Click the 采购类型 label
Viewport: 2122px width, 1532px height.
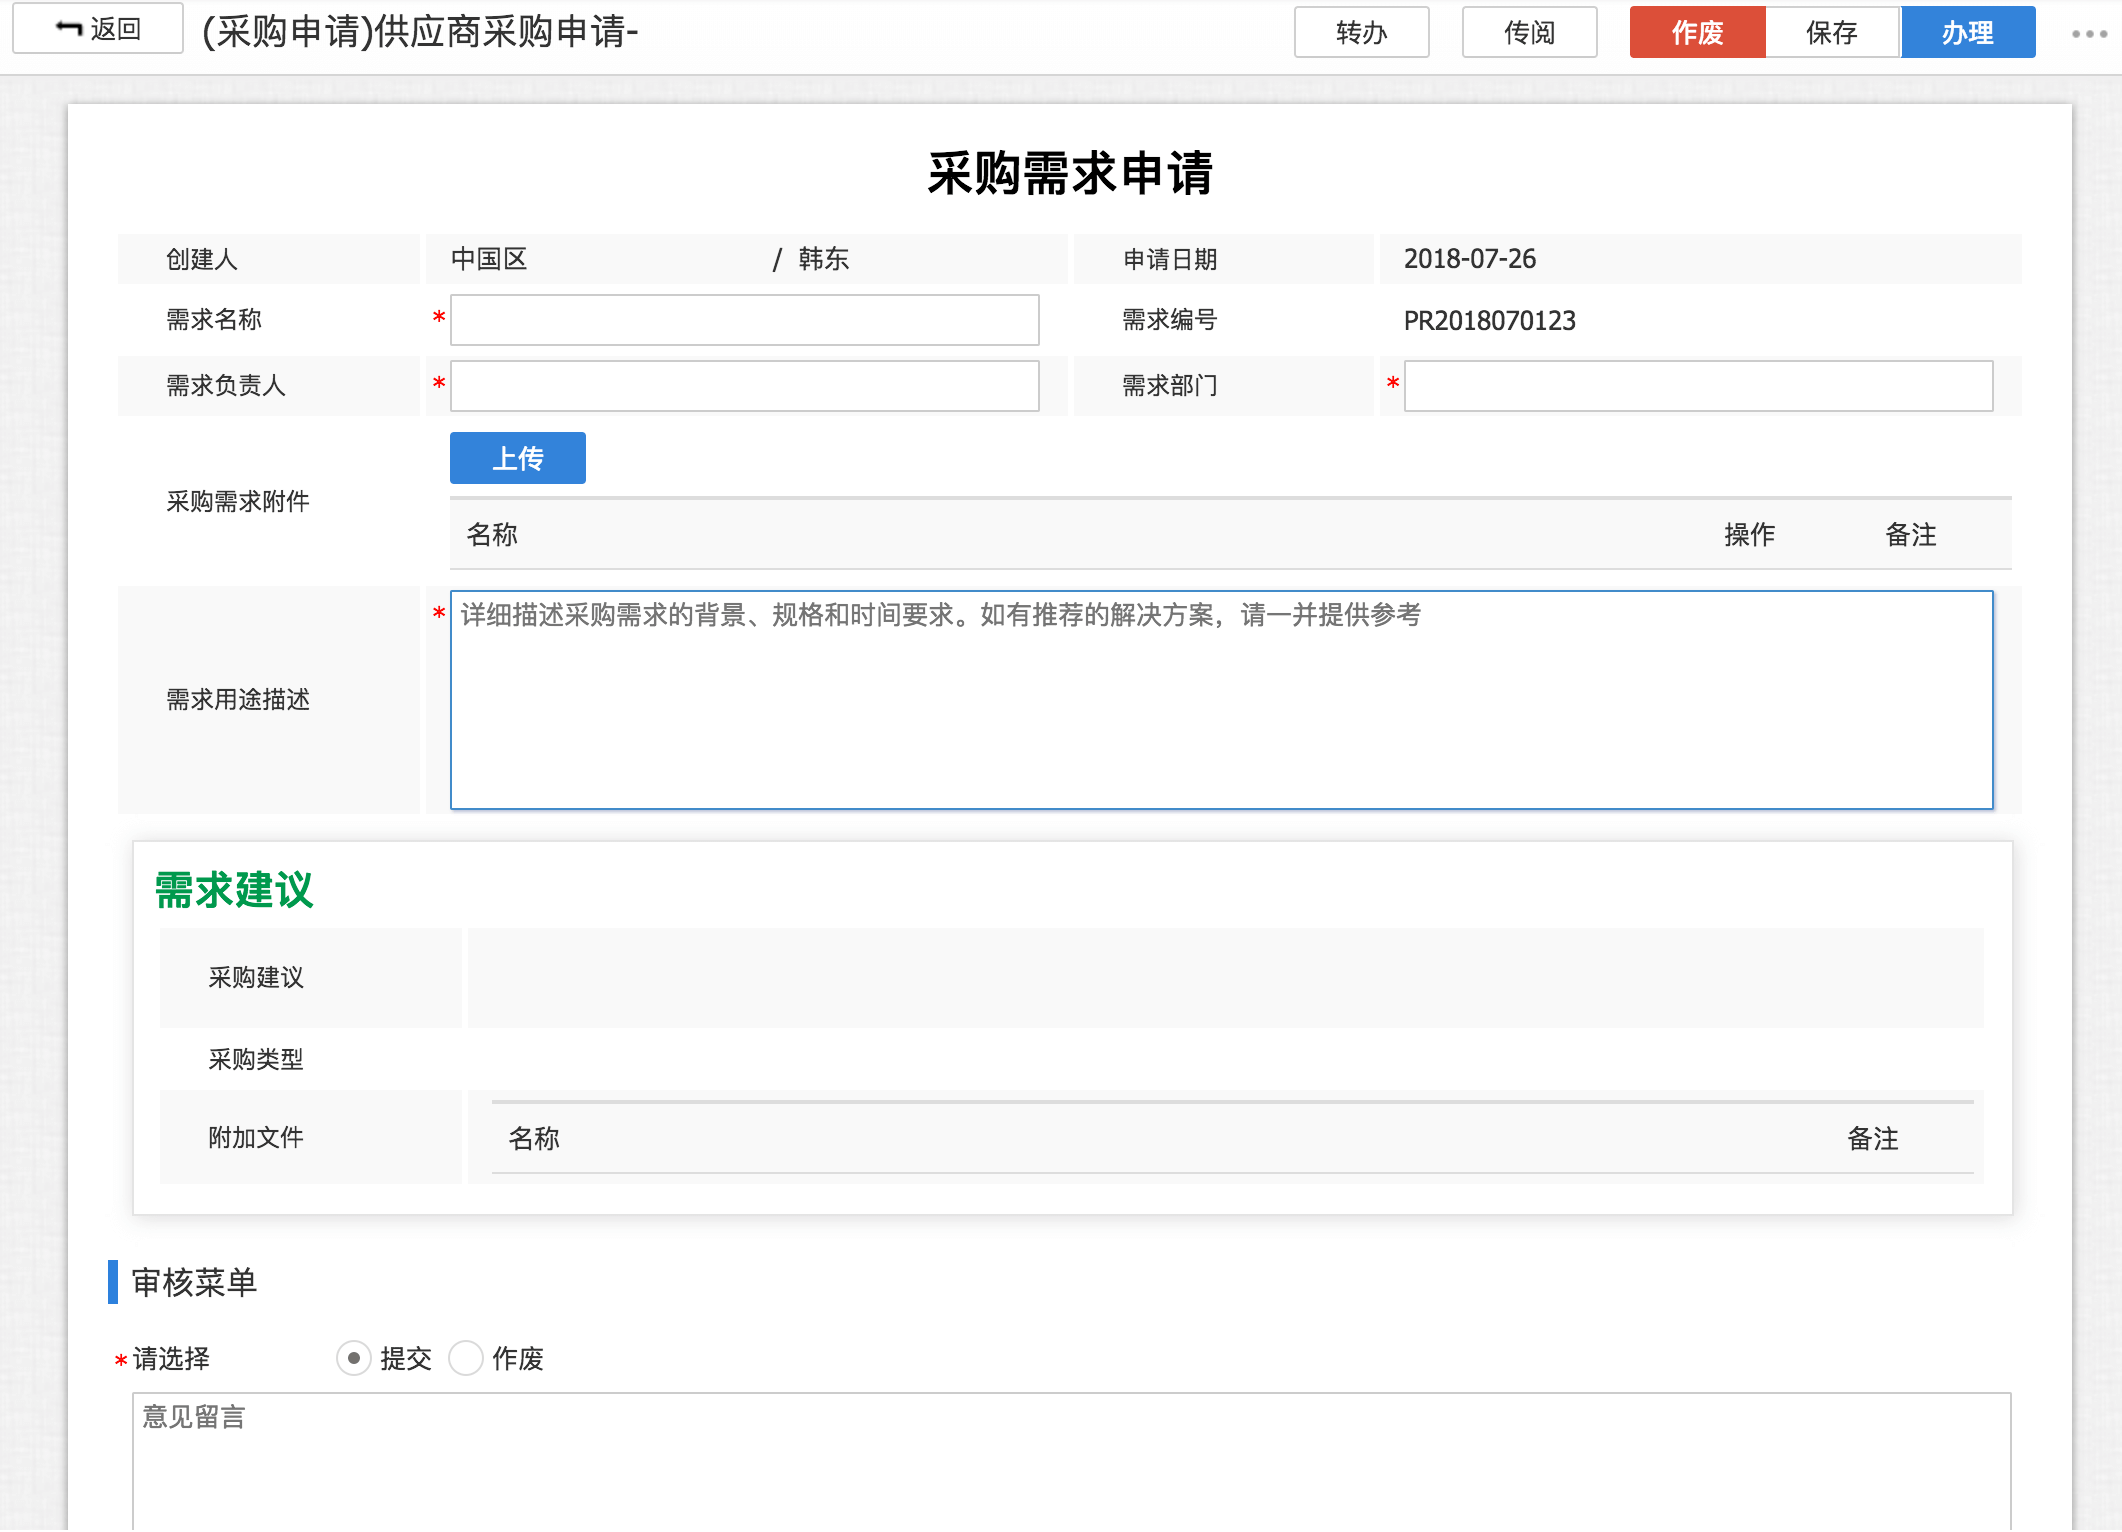coord(255,1060)
